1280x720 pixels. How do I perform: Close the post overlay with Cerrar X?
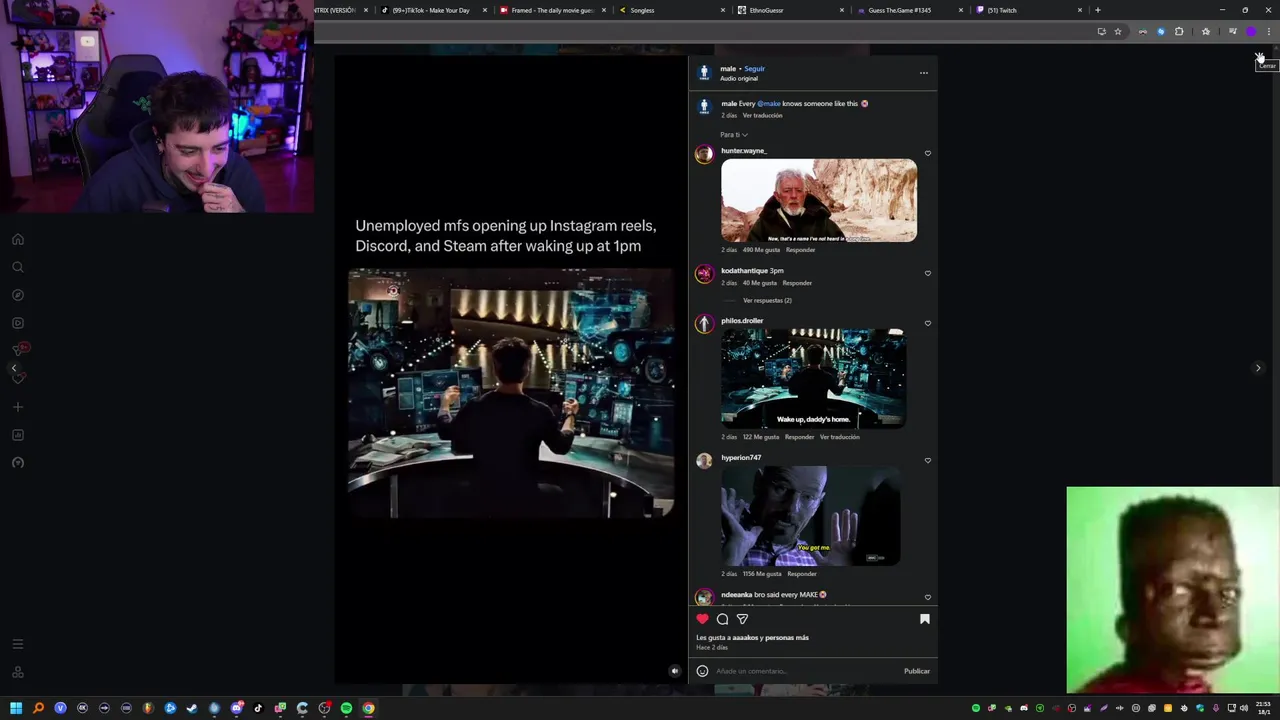click(1260, 58)
